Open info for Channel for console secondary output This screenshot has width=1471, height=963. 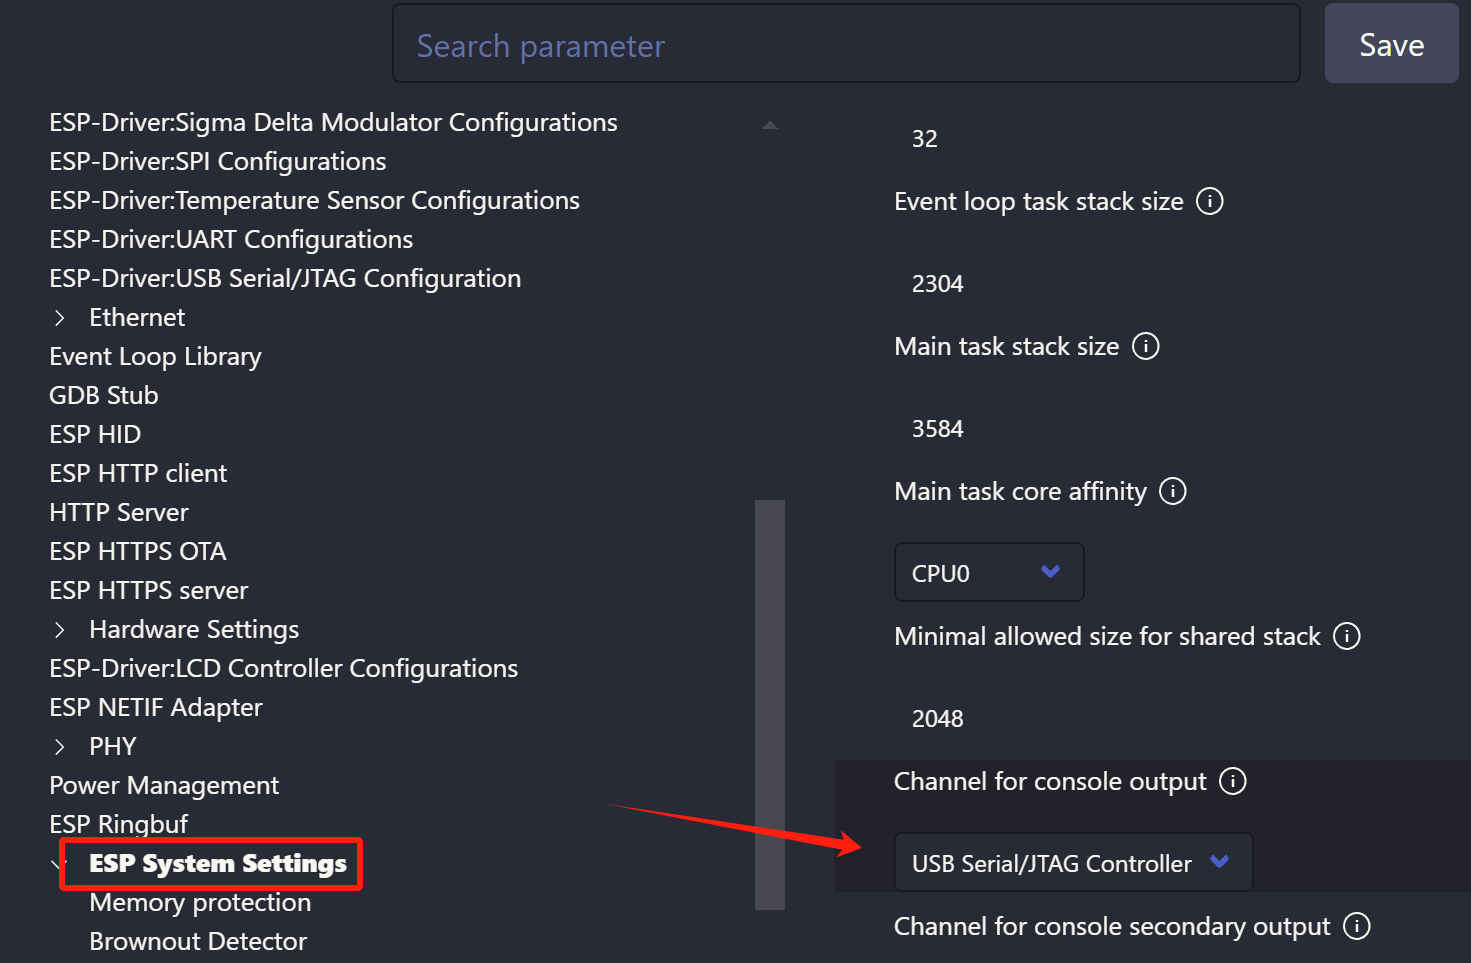[1357, 926]
